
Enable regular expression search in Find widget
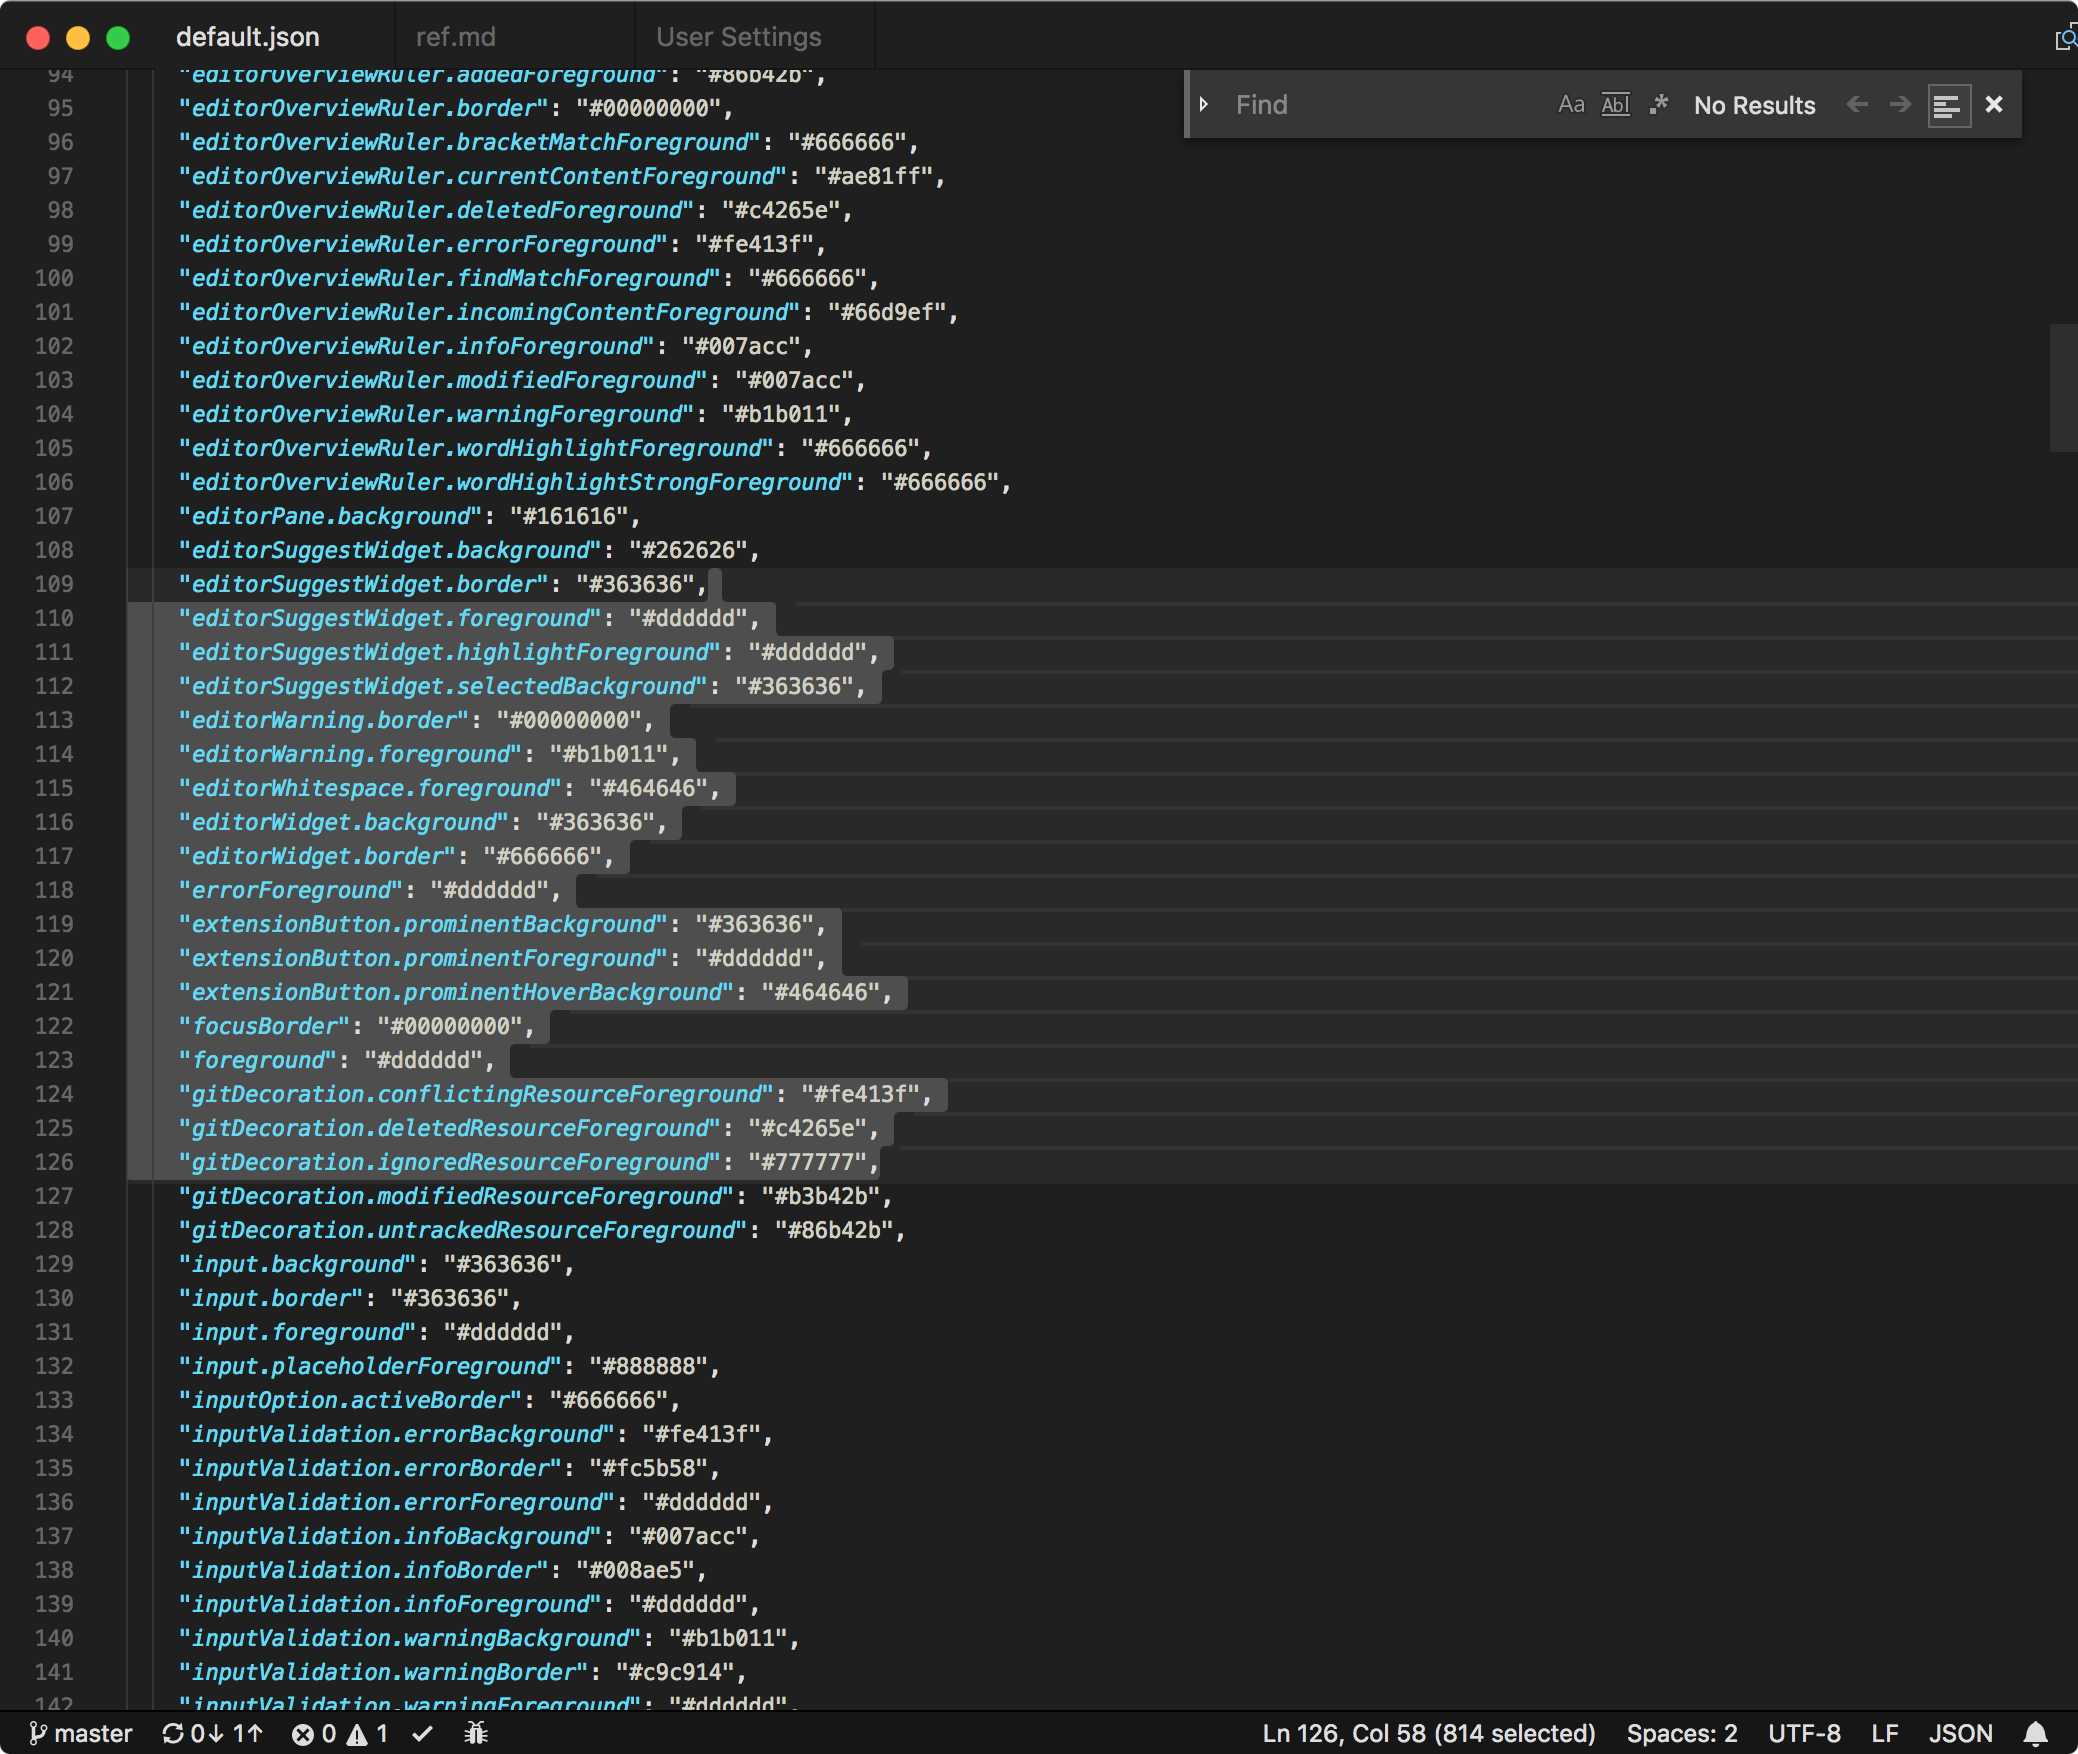tap(1659, 103)
